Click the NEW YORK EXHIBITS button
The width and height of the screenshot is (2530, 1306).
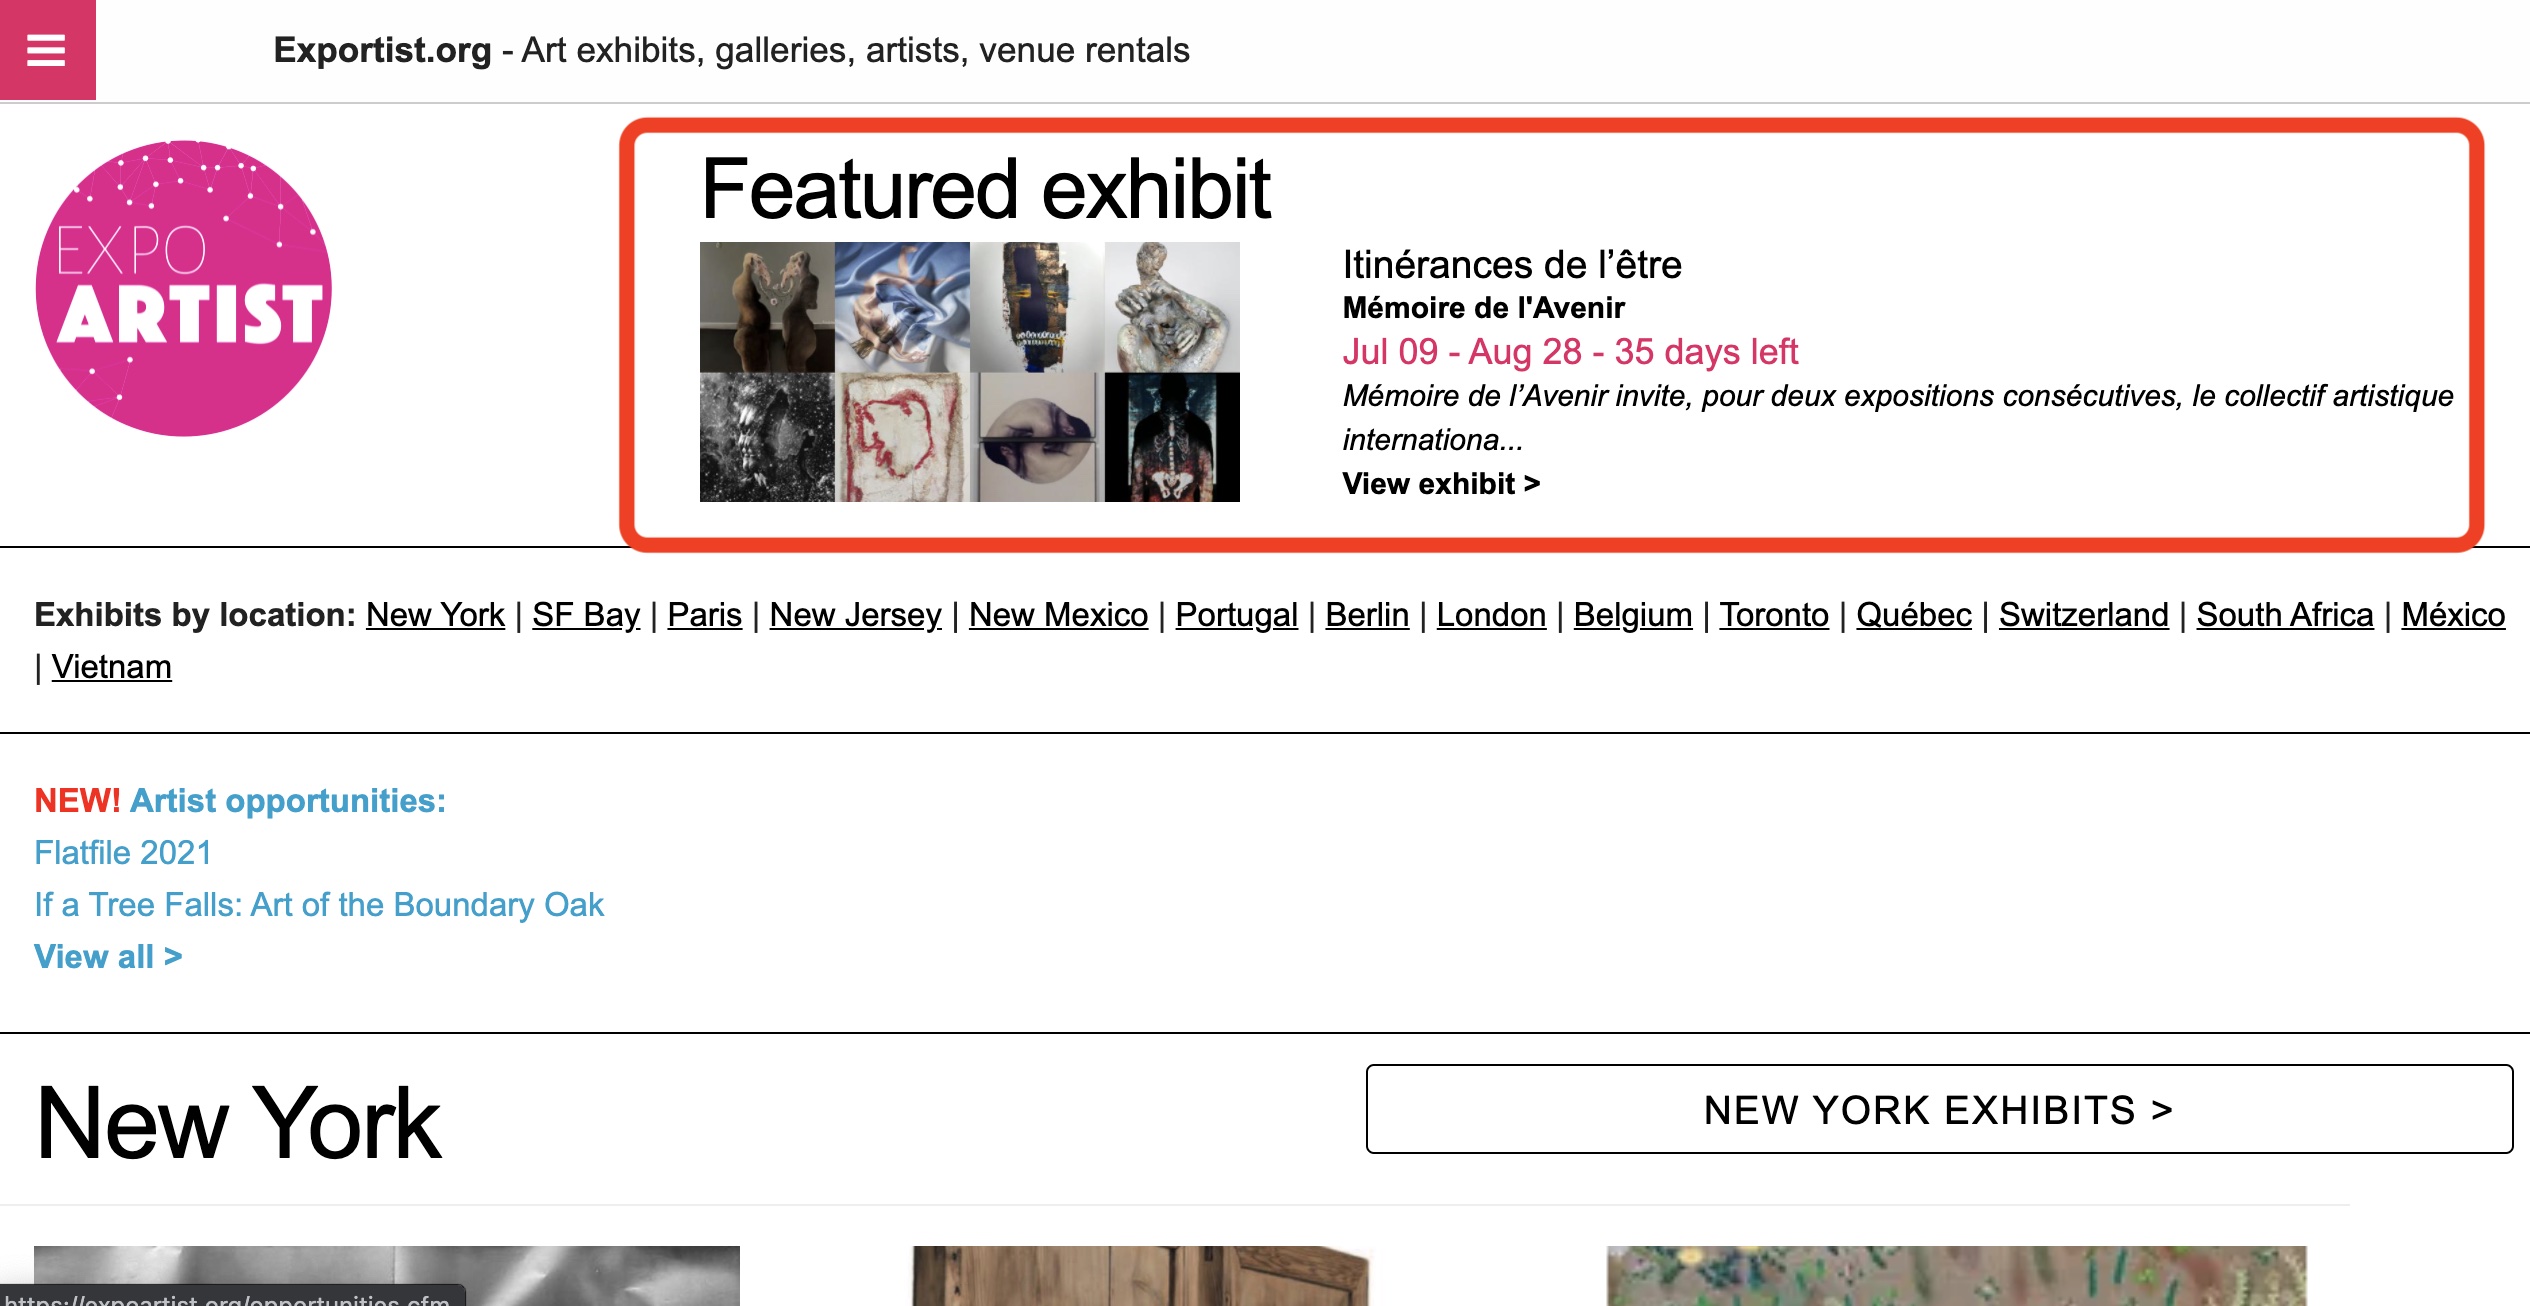1939,1110
